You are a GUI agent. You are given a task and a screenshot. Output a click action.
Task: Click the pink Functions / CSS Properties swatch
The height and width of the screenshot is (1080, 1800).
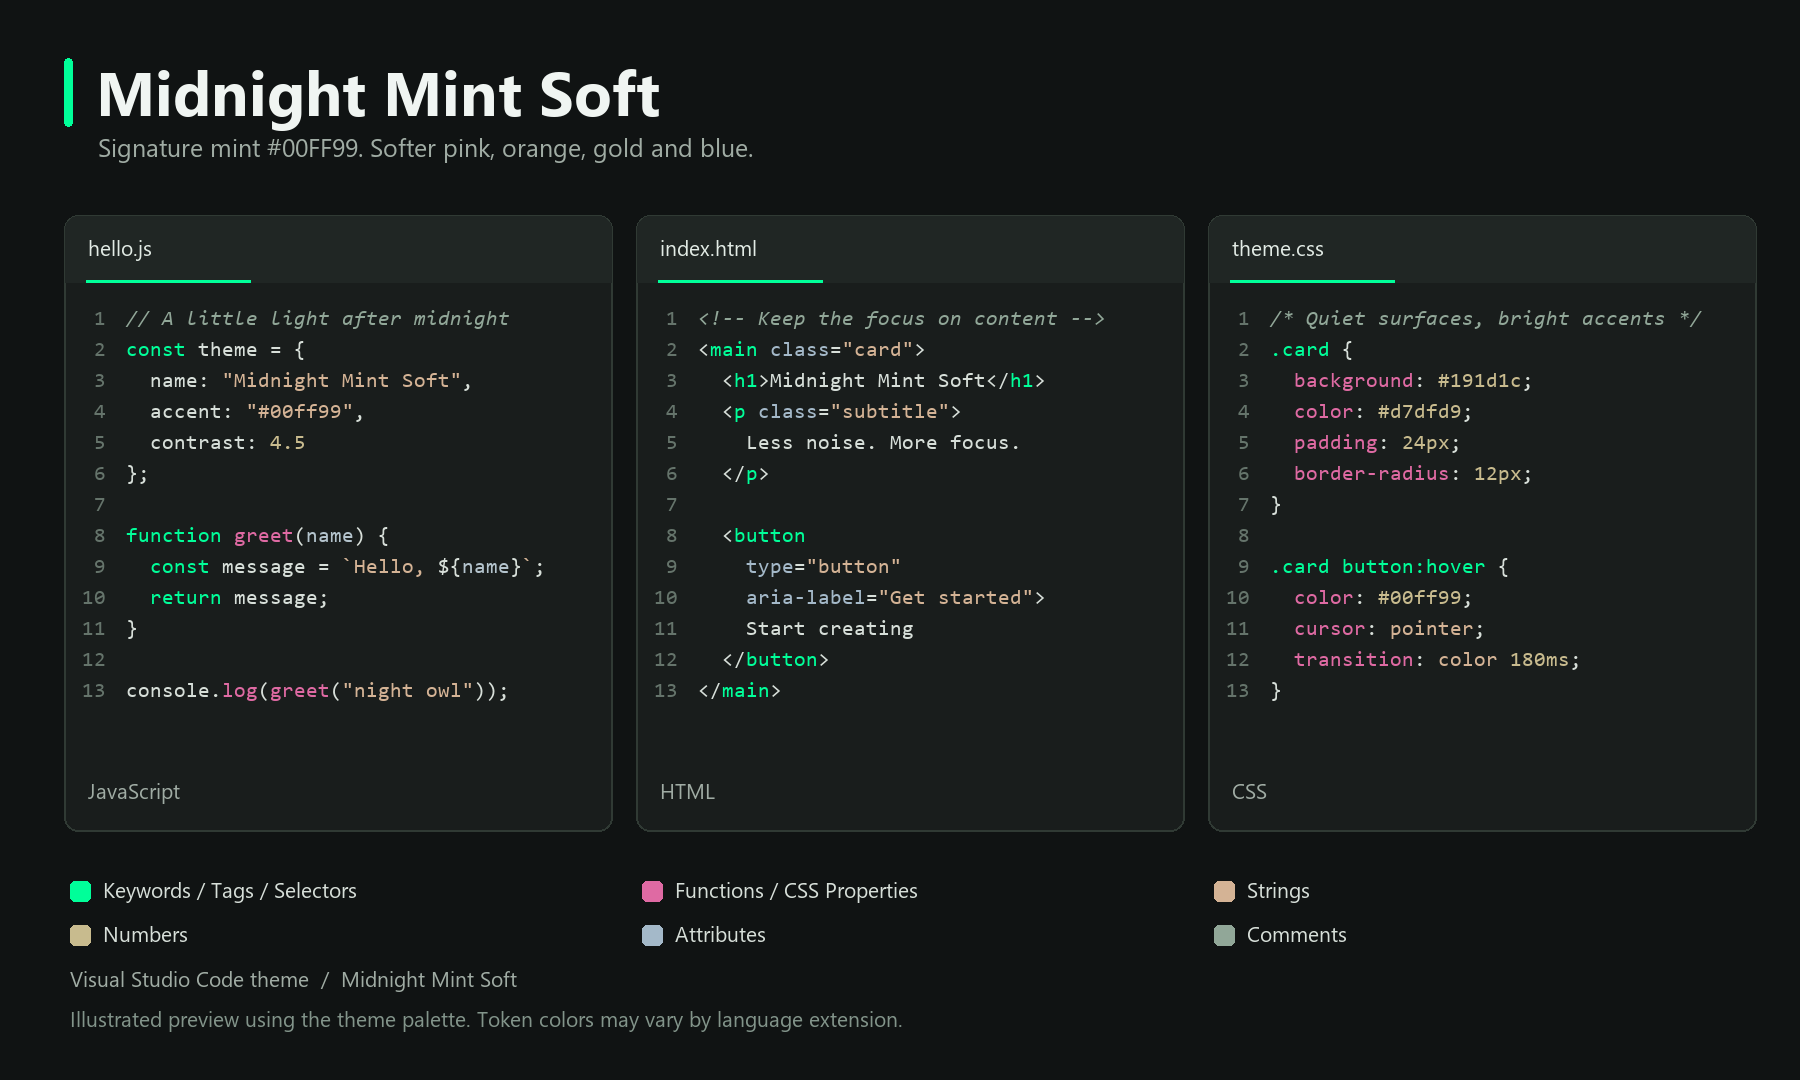(x=652, y=891)
